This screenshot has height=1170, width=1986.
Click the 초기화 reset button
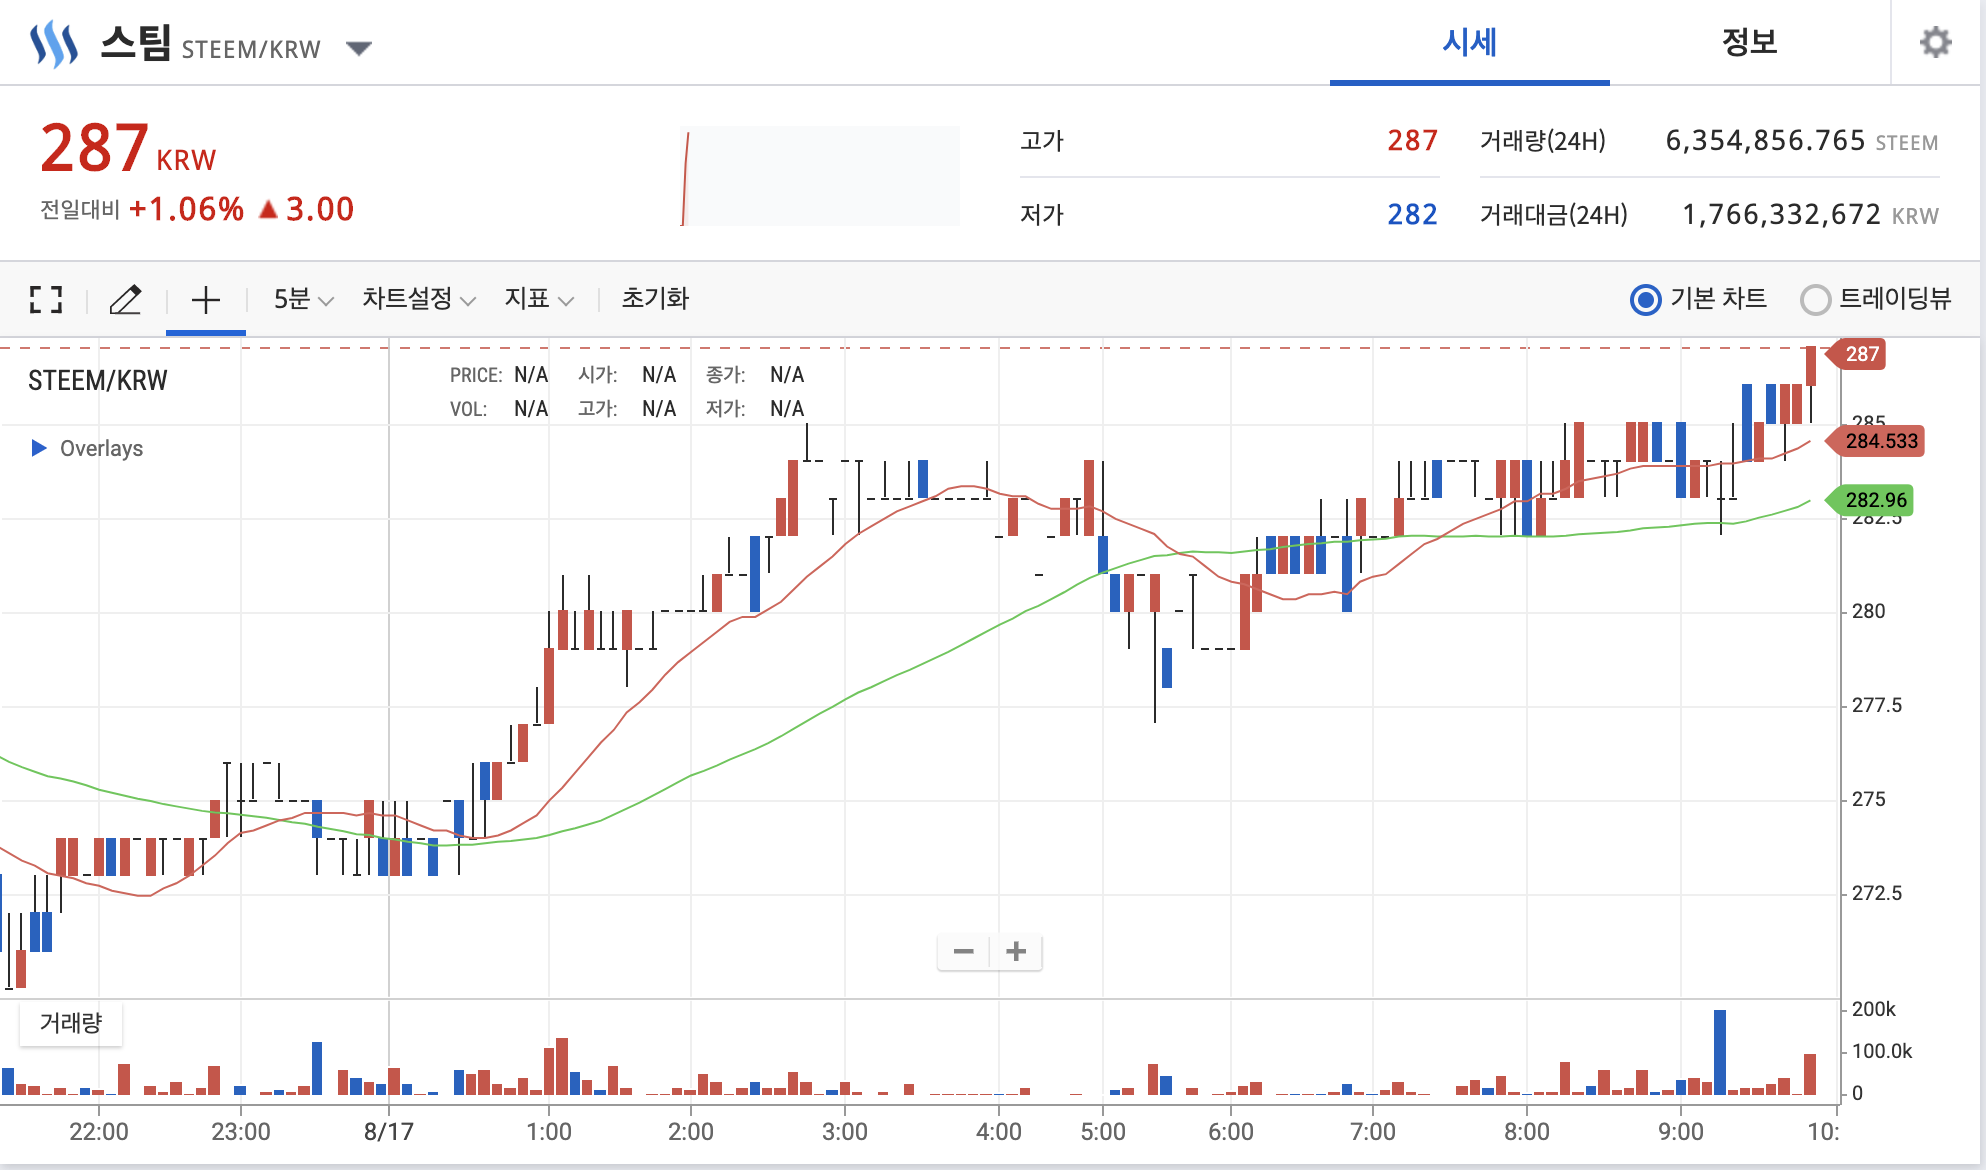(x=655, y=299)
